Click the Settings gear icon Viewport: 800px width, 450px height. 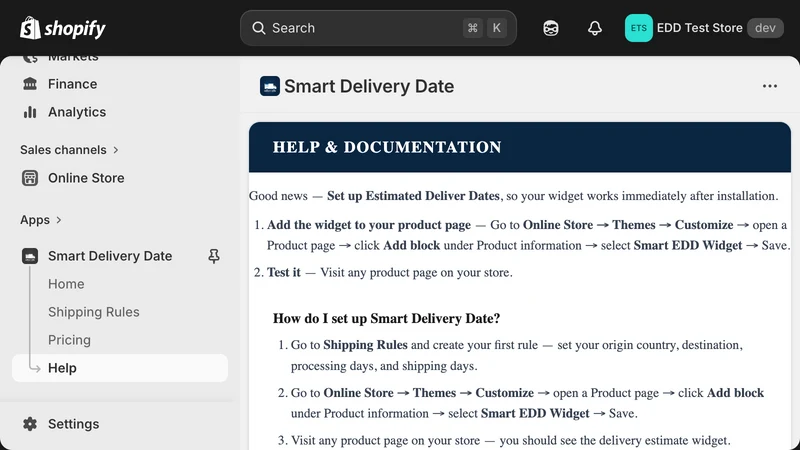pos(30,424)
